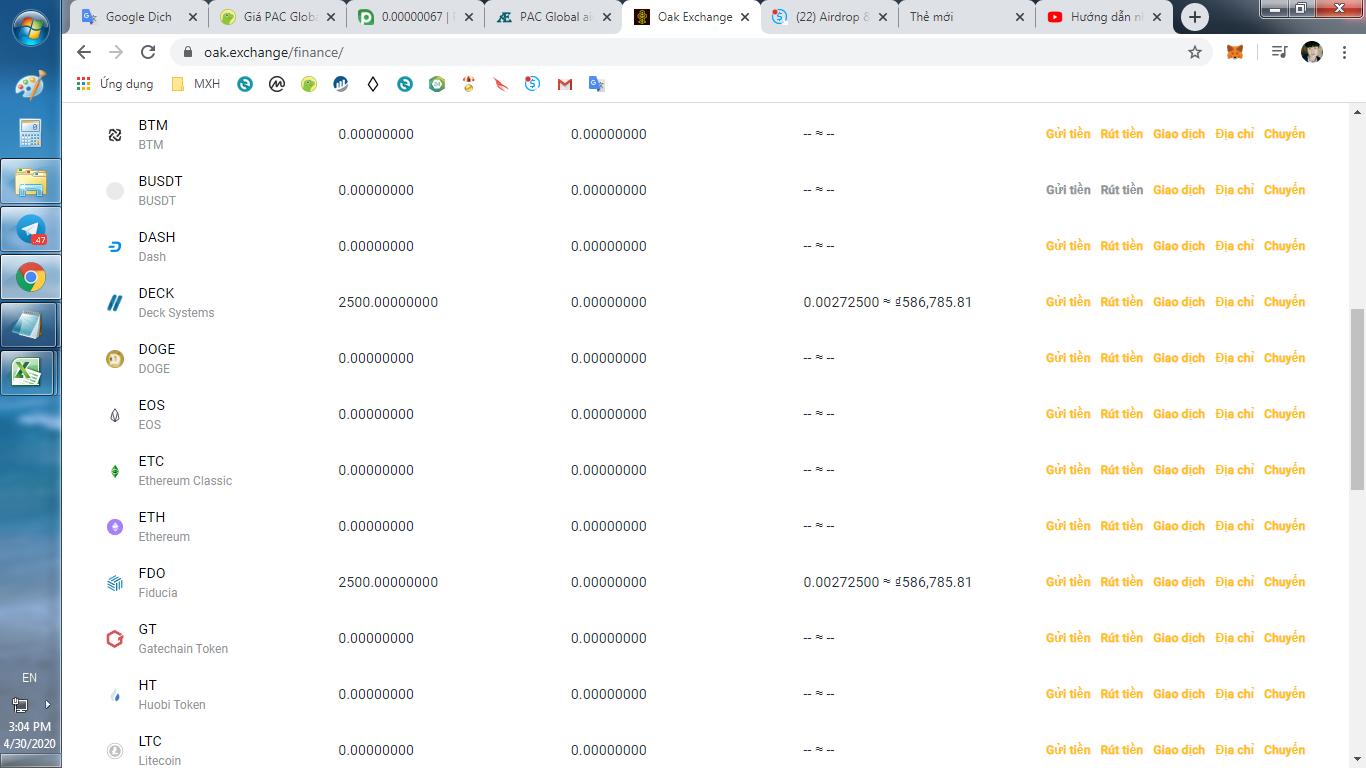Open Telegram from the taskbar
This screenshot has width=1366, height=768.
[x=31, y=230]
